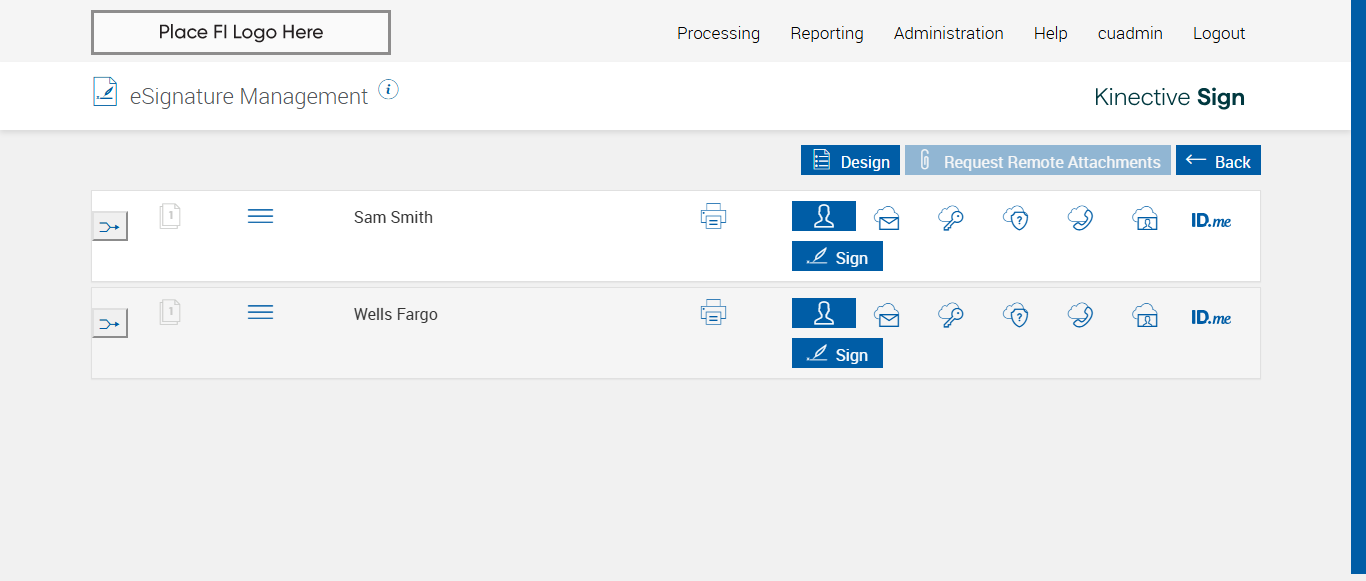Viewport: 1366px width, 581px height.
Task: Open the Administration menu
Action: coord(948,33)
